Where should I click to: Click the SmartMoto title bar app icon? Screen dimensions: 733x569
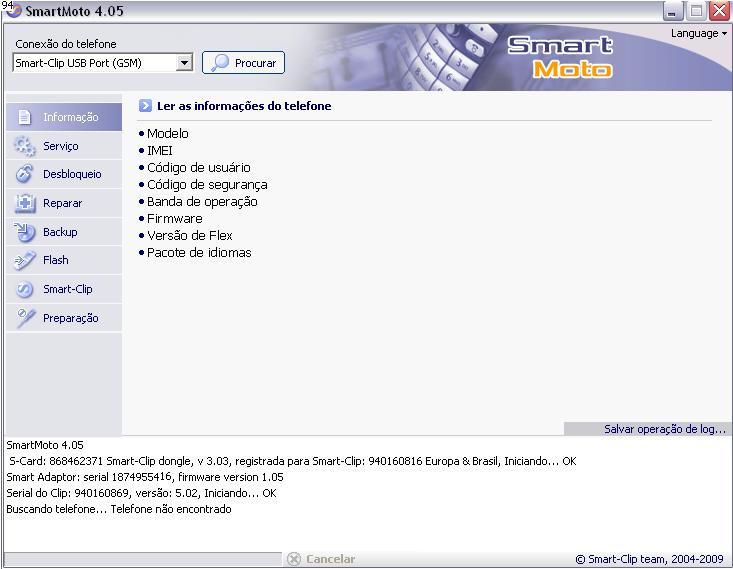[x=12, y=10]
